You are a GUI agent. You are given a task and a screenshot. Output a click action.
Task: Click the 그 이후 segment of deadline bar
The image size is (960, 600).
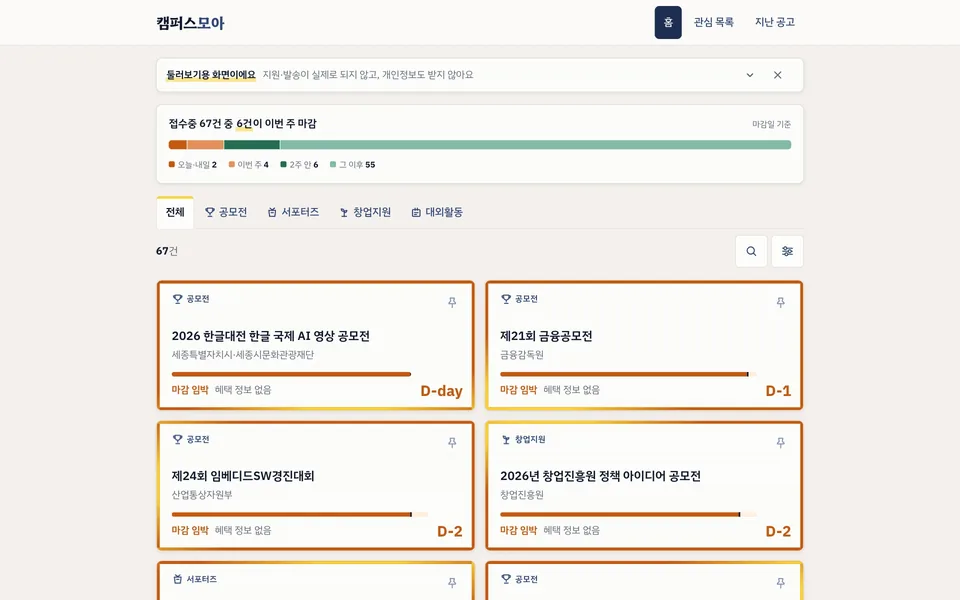(535, 145)
